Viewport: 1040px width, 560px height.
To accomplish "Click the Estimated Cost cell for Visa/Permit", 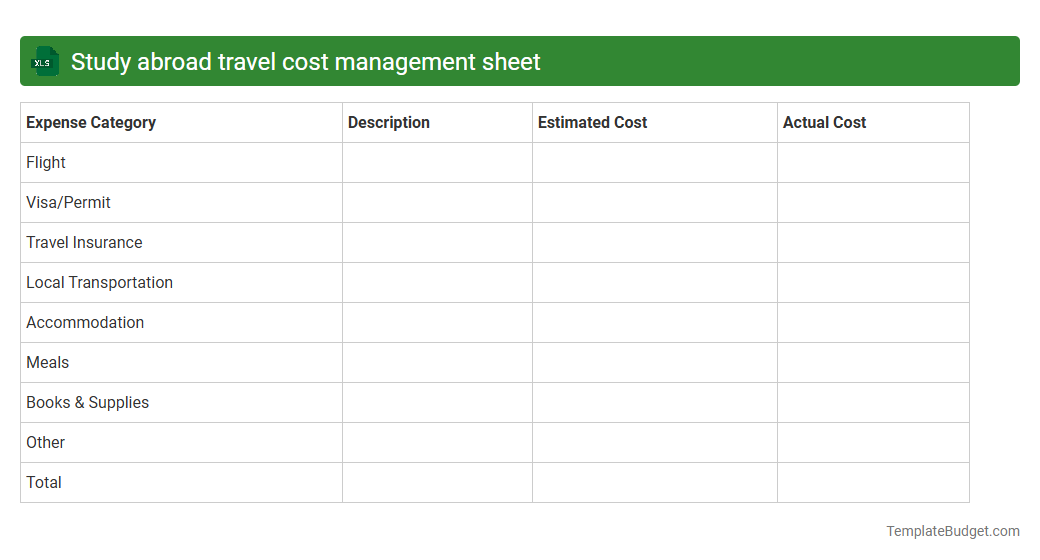I will point(655,202).
